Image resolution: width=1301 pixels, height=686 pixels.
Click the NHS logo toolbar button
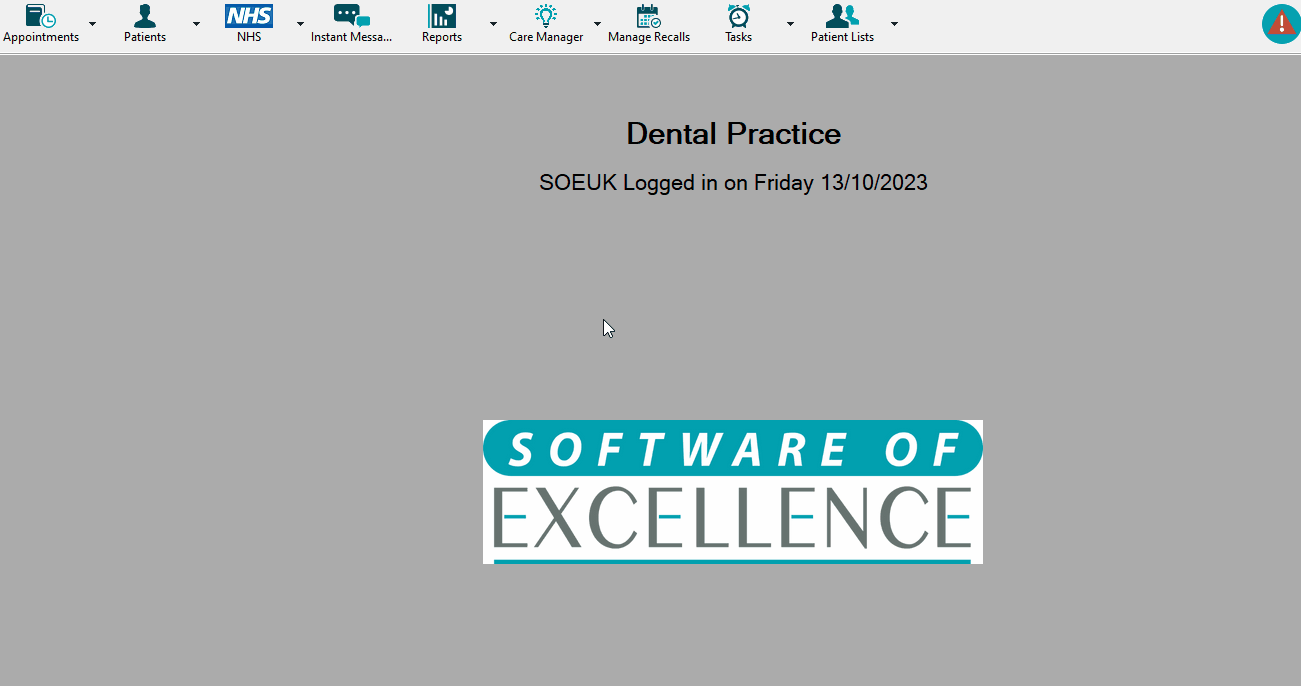tap(249, 16)
